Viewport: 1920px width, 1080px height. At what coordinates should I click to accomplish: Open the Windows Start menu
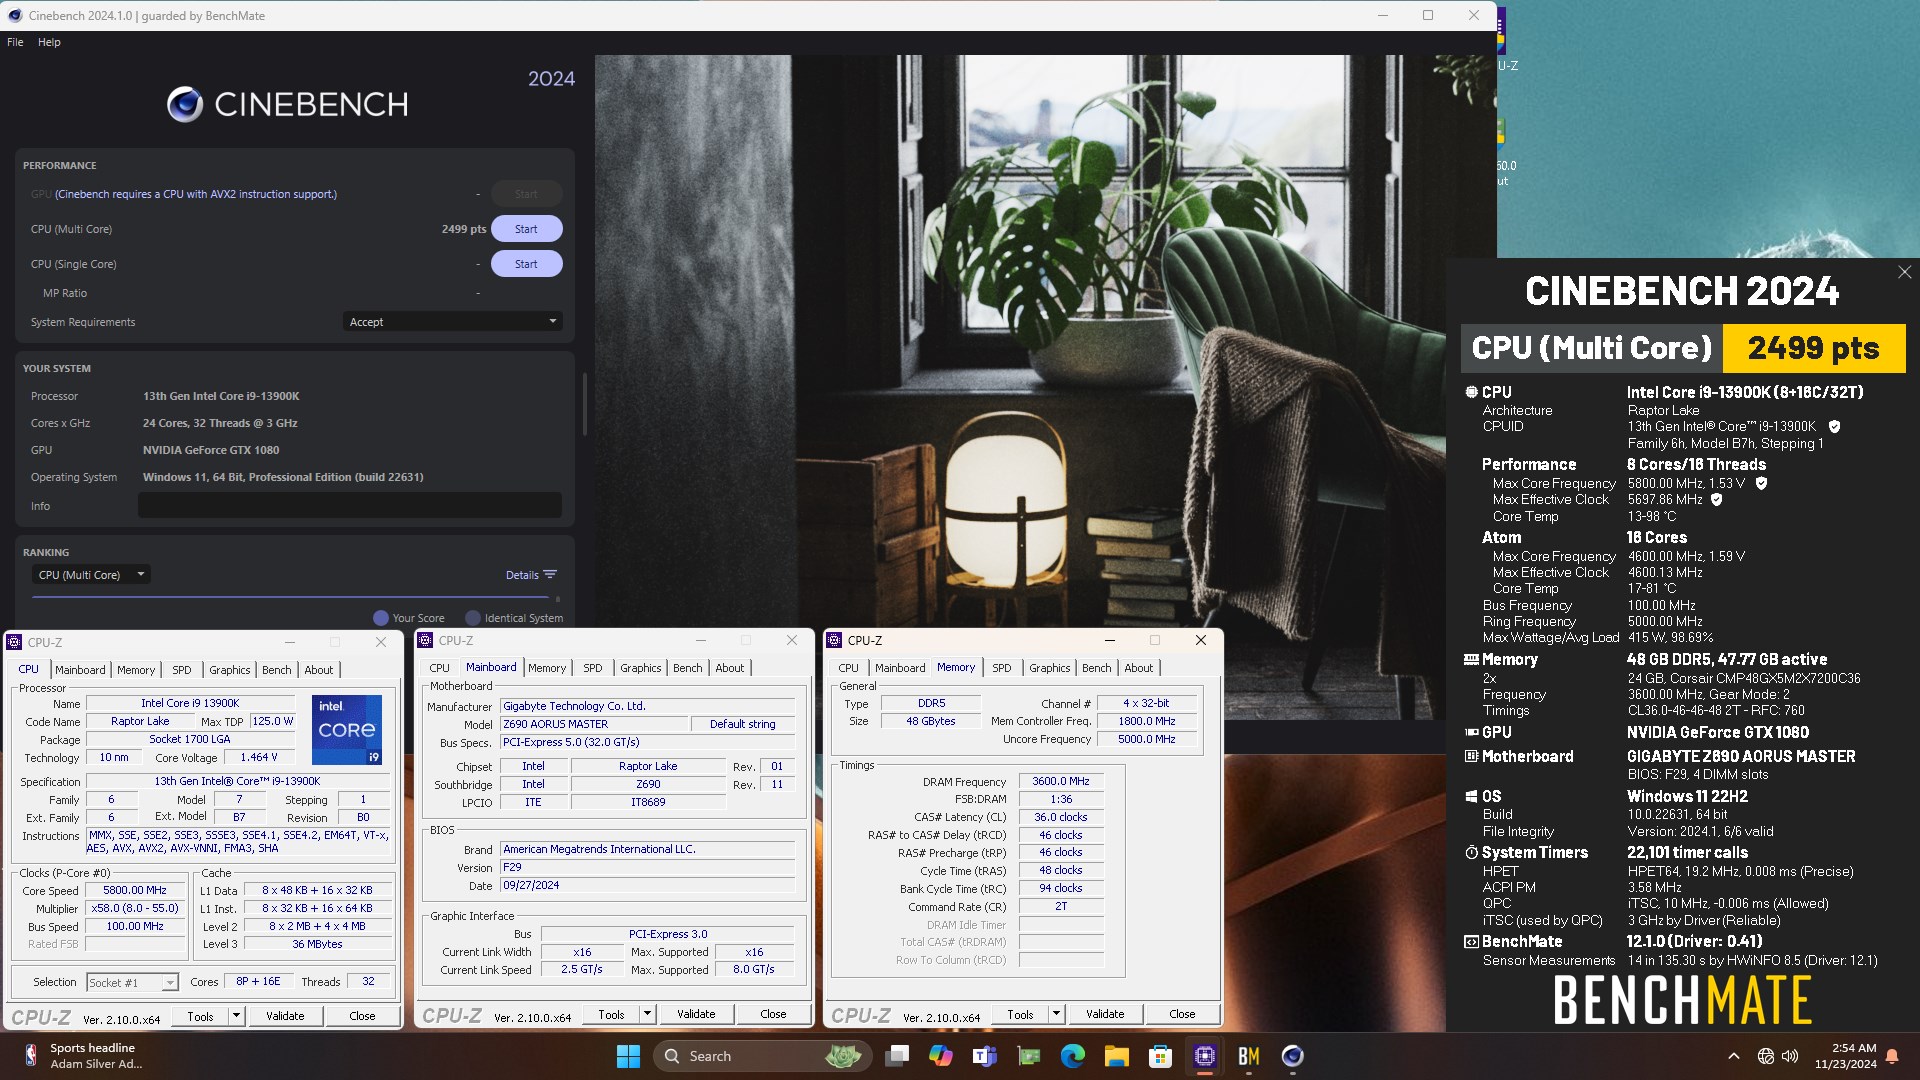628,1056
